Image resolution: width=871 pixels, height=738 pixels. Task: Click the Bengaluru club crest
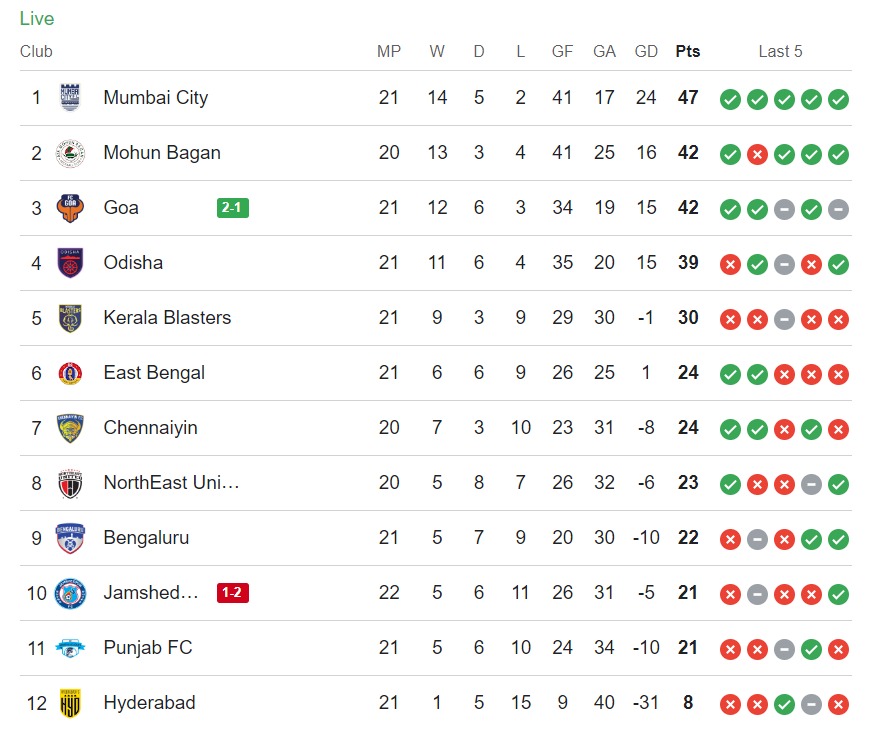[x=70, y=538]
